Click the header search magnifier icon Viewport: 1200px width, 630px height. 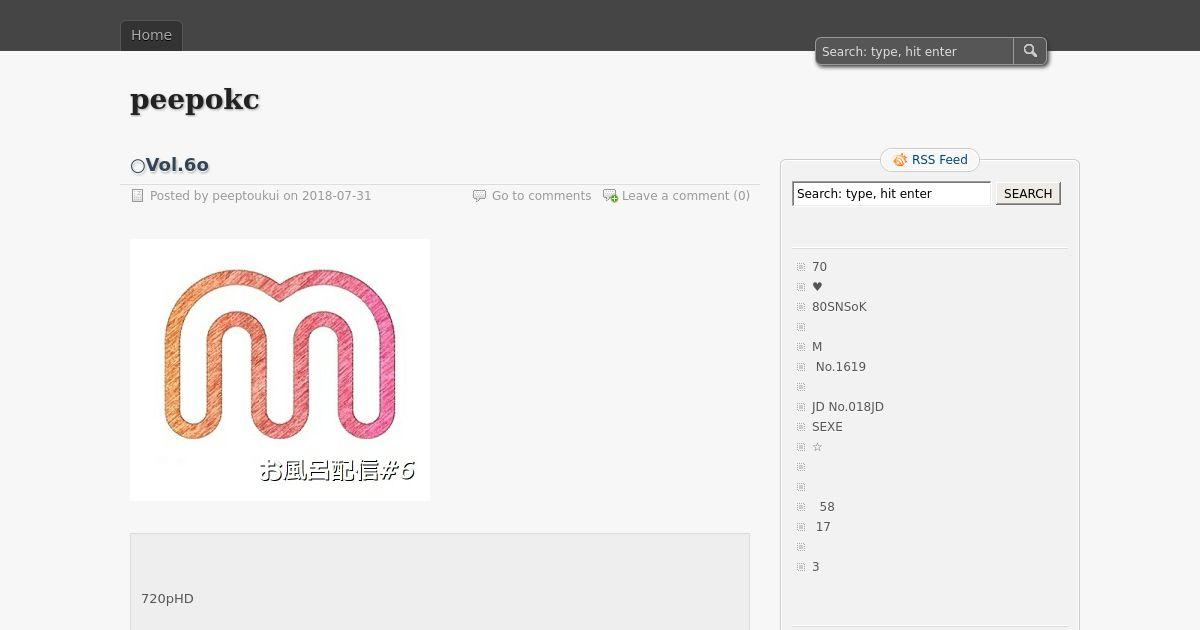point(1030,51)
